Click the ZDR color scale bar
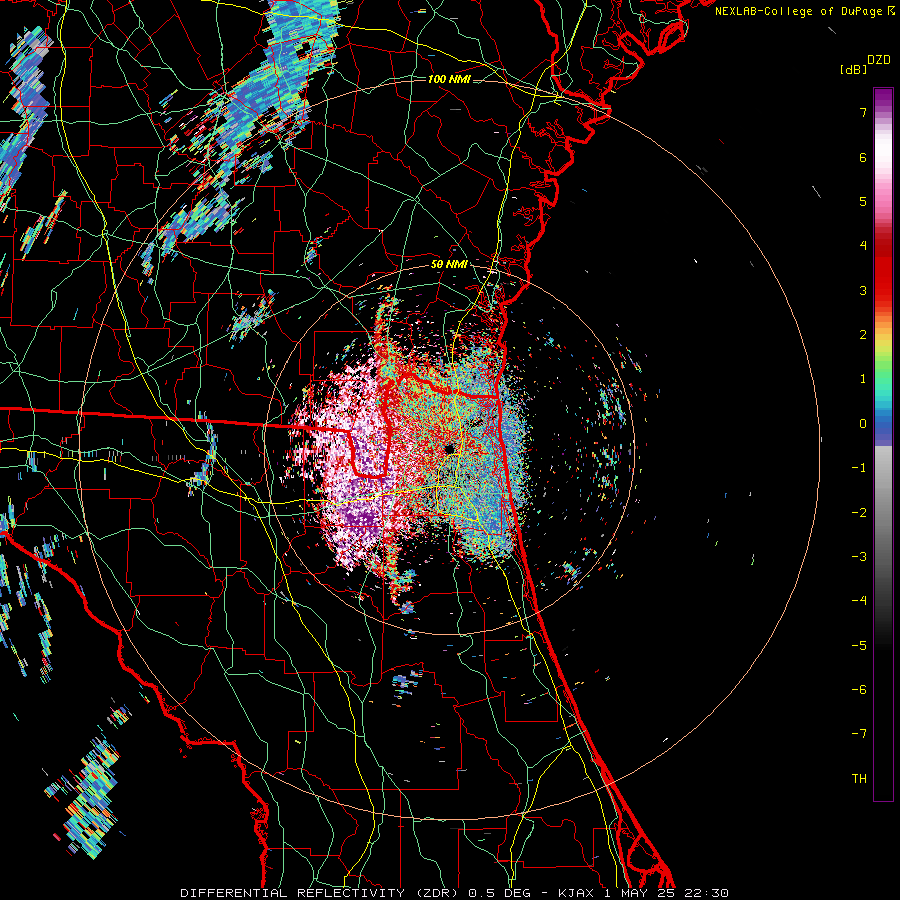This screenshot has width=900, height=900. [x=883, y=444]
